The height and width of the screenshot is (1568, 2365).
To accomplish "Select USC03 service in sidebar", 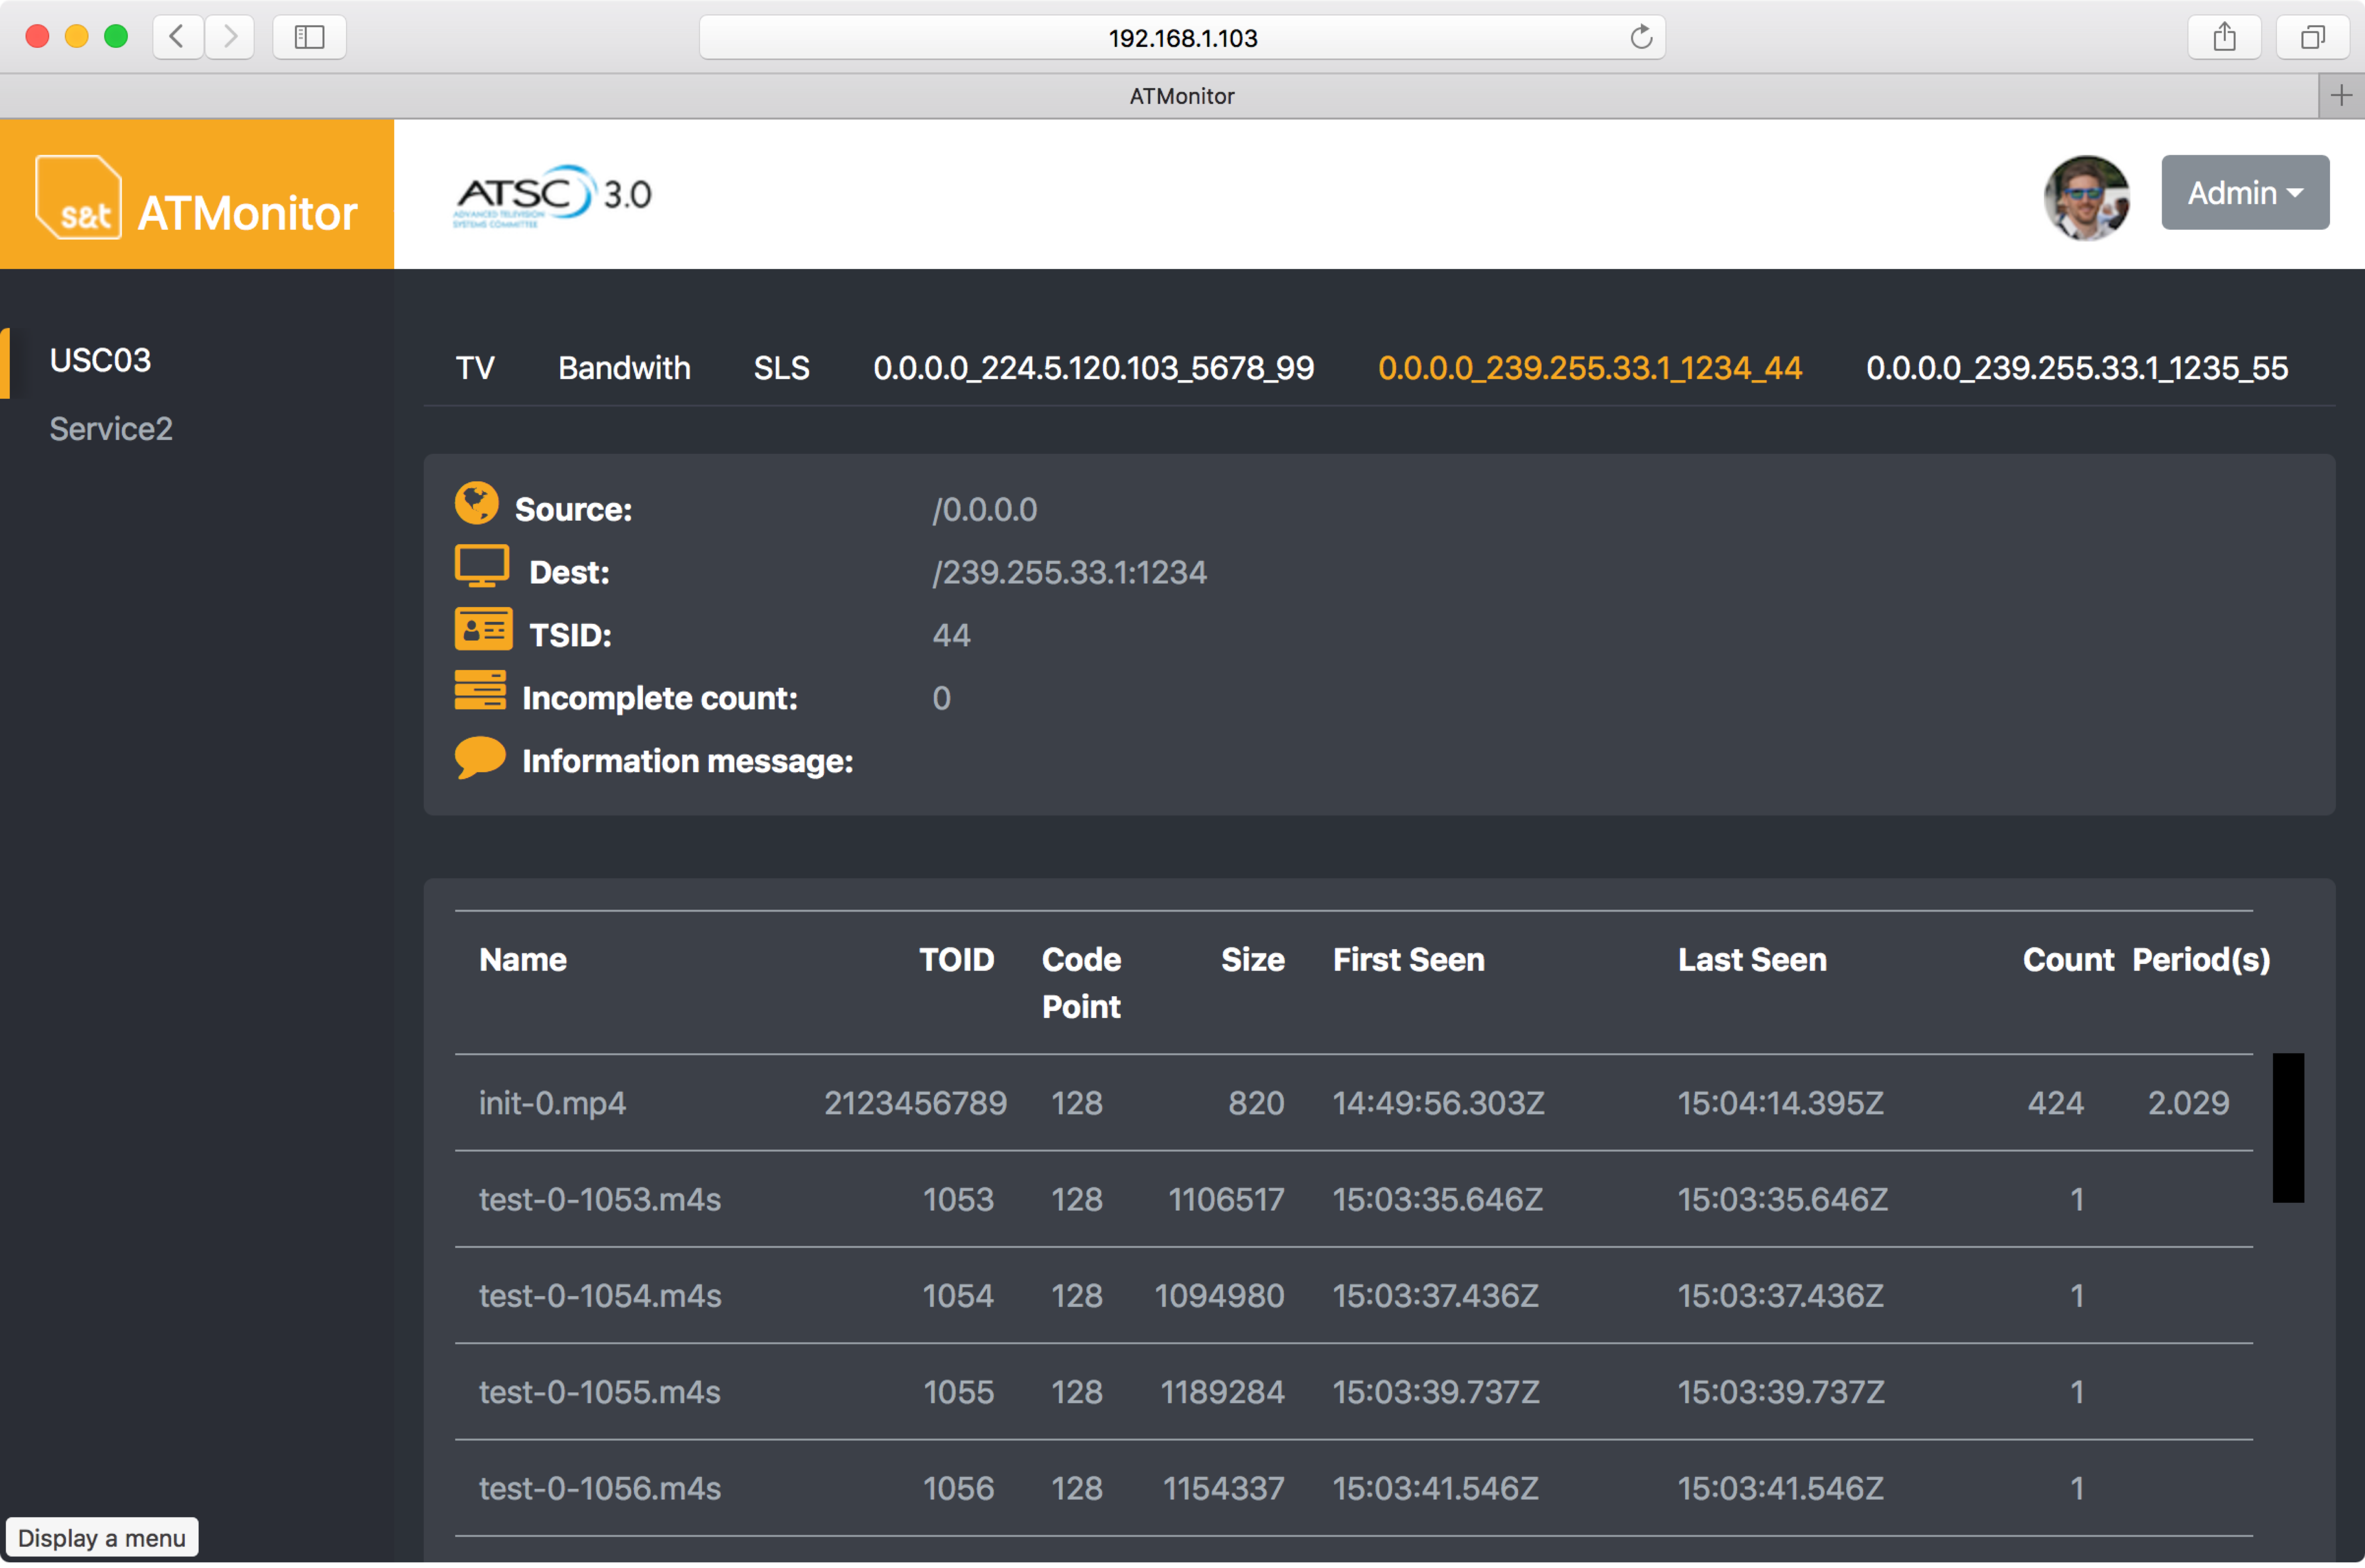I will point(100,360).
